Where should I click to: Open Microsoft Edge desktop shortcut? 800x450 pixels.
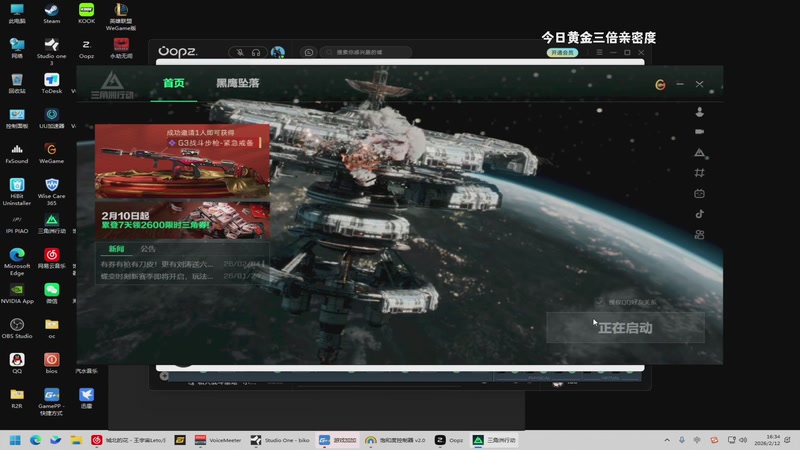tap(17, 262)
